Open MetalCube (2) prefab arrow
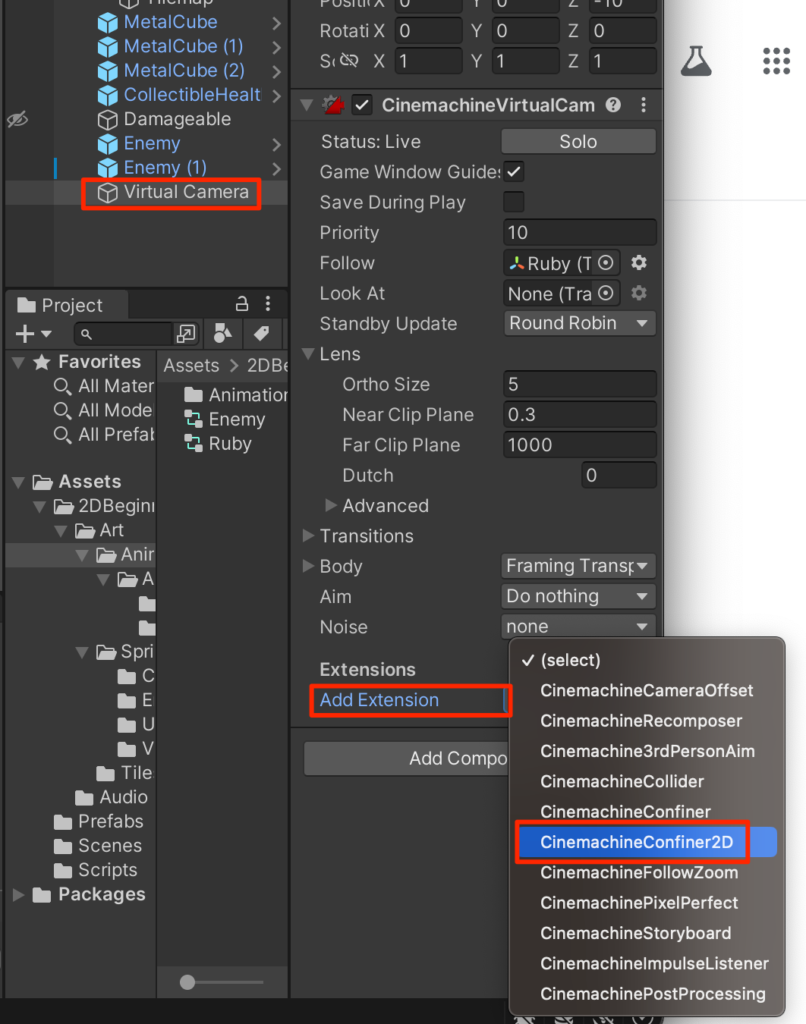 click(276, 72)
